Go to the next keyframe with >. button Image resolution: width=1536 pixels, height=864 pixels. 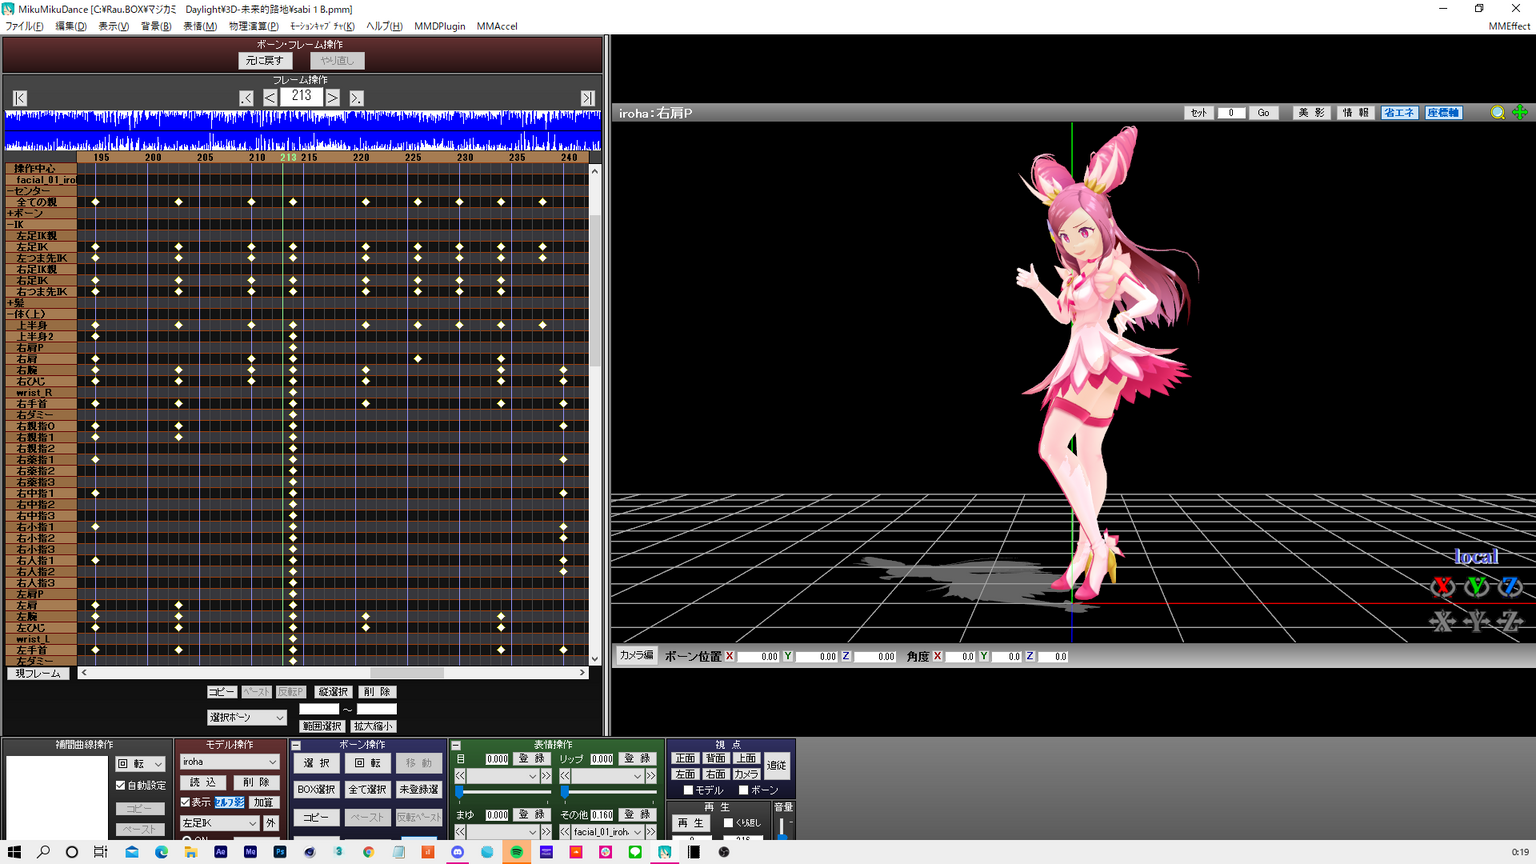356,98
